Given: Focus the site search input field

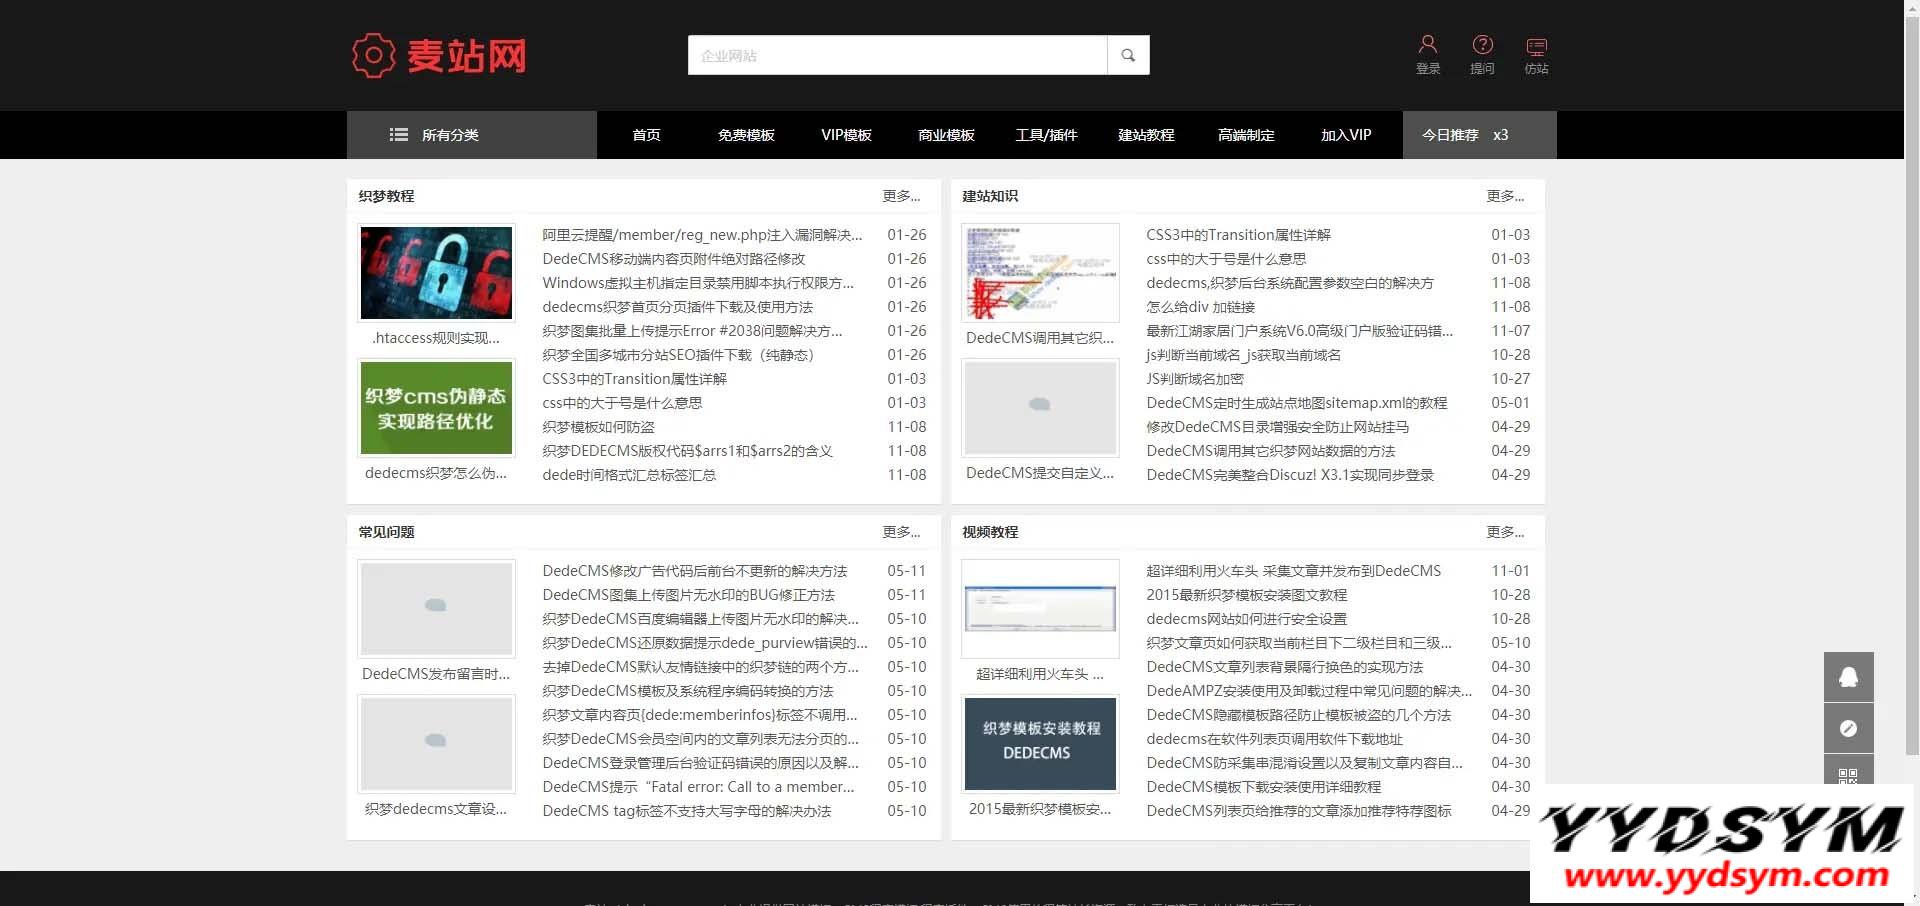Looking at the screenshot, I should 897,55.
